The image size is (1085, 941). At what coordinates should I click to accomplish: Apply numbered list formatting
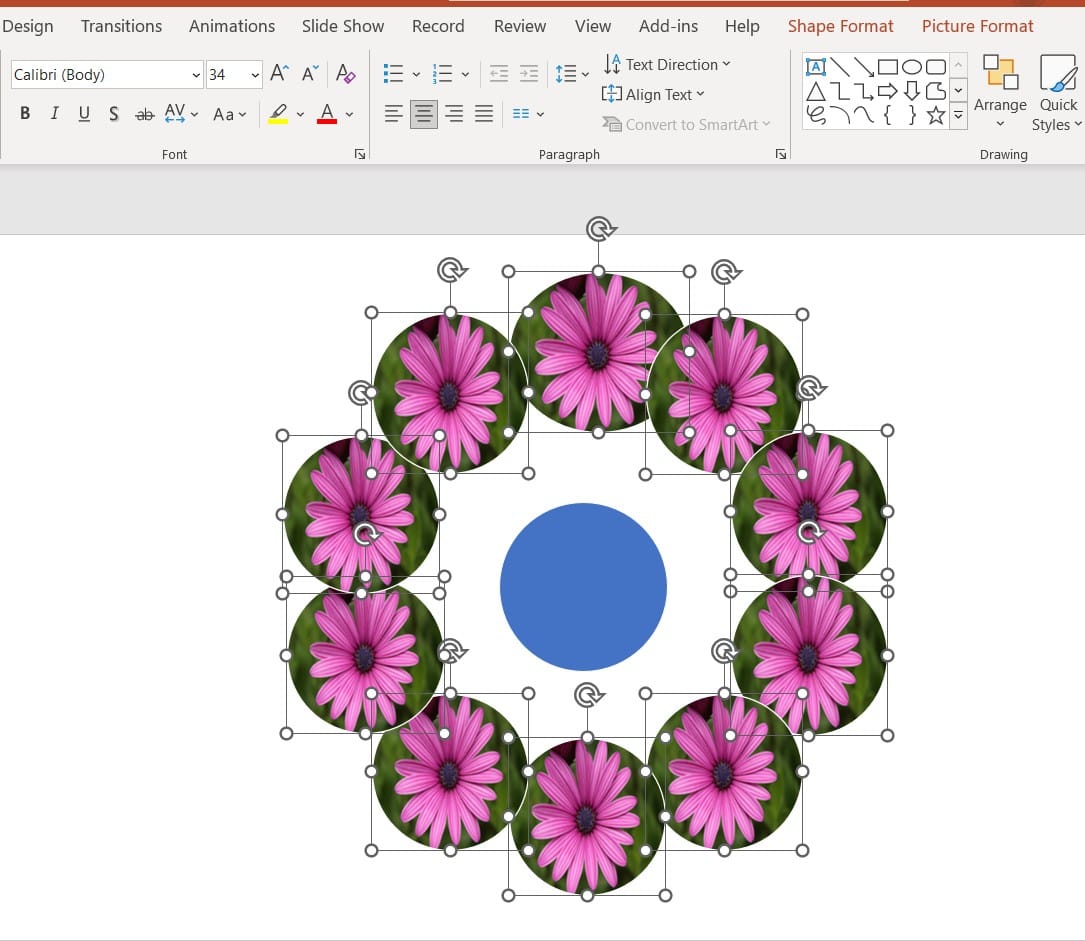pos(442,73)
